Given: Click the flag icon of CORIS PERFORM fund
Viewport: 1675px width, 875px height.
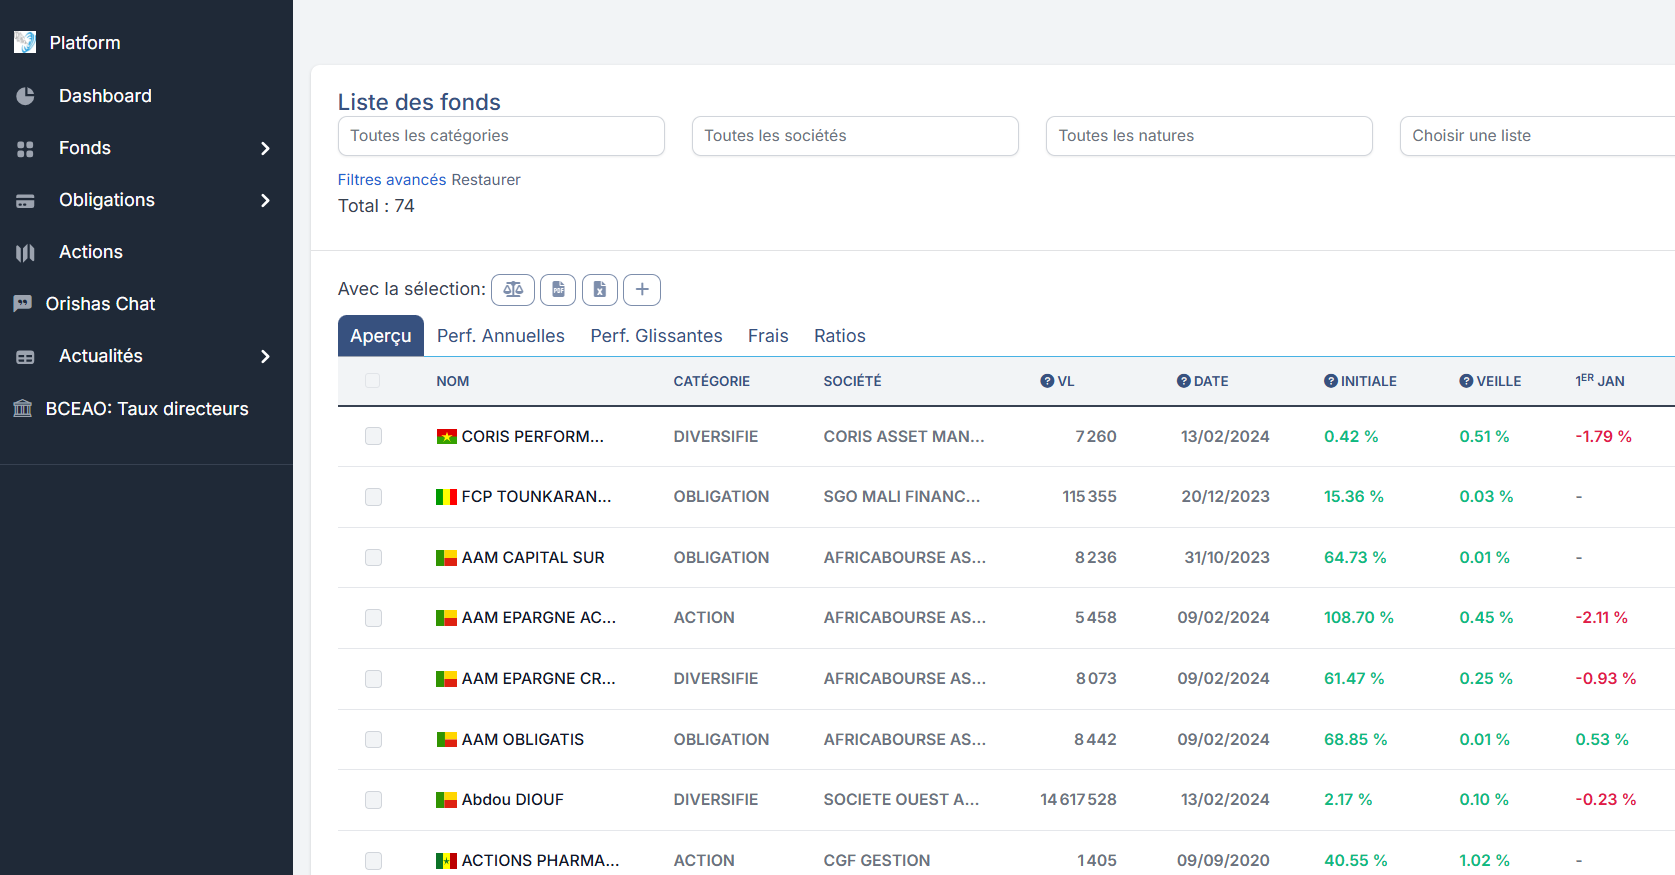Looking at the screenshot, I should (x=447, y=437).
